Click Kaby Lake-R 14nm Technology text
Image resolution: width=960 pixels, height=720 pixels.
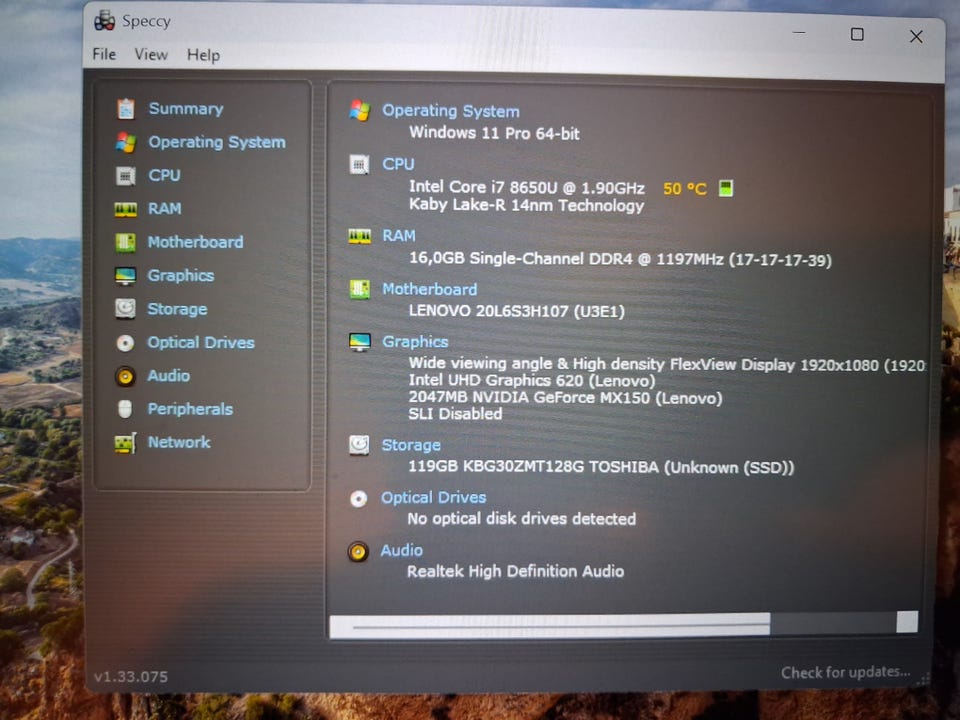[x=527, y=205]
